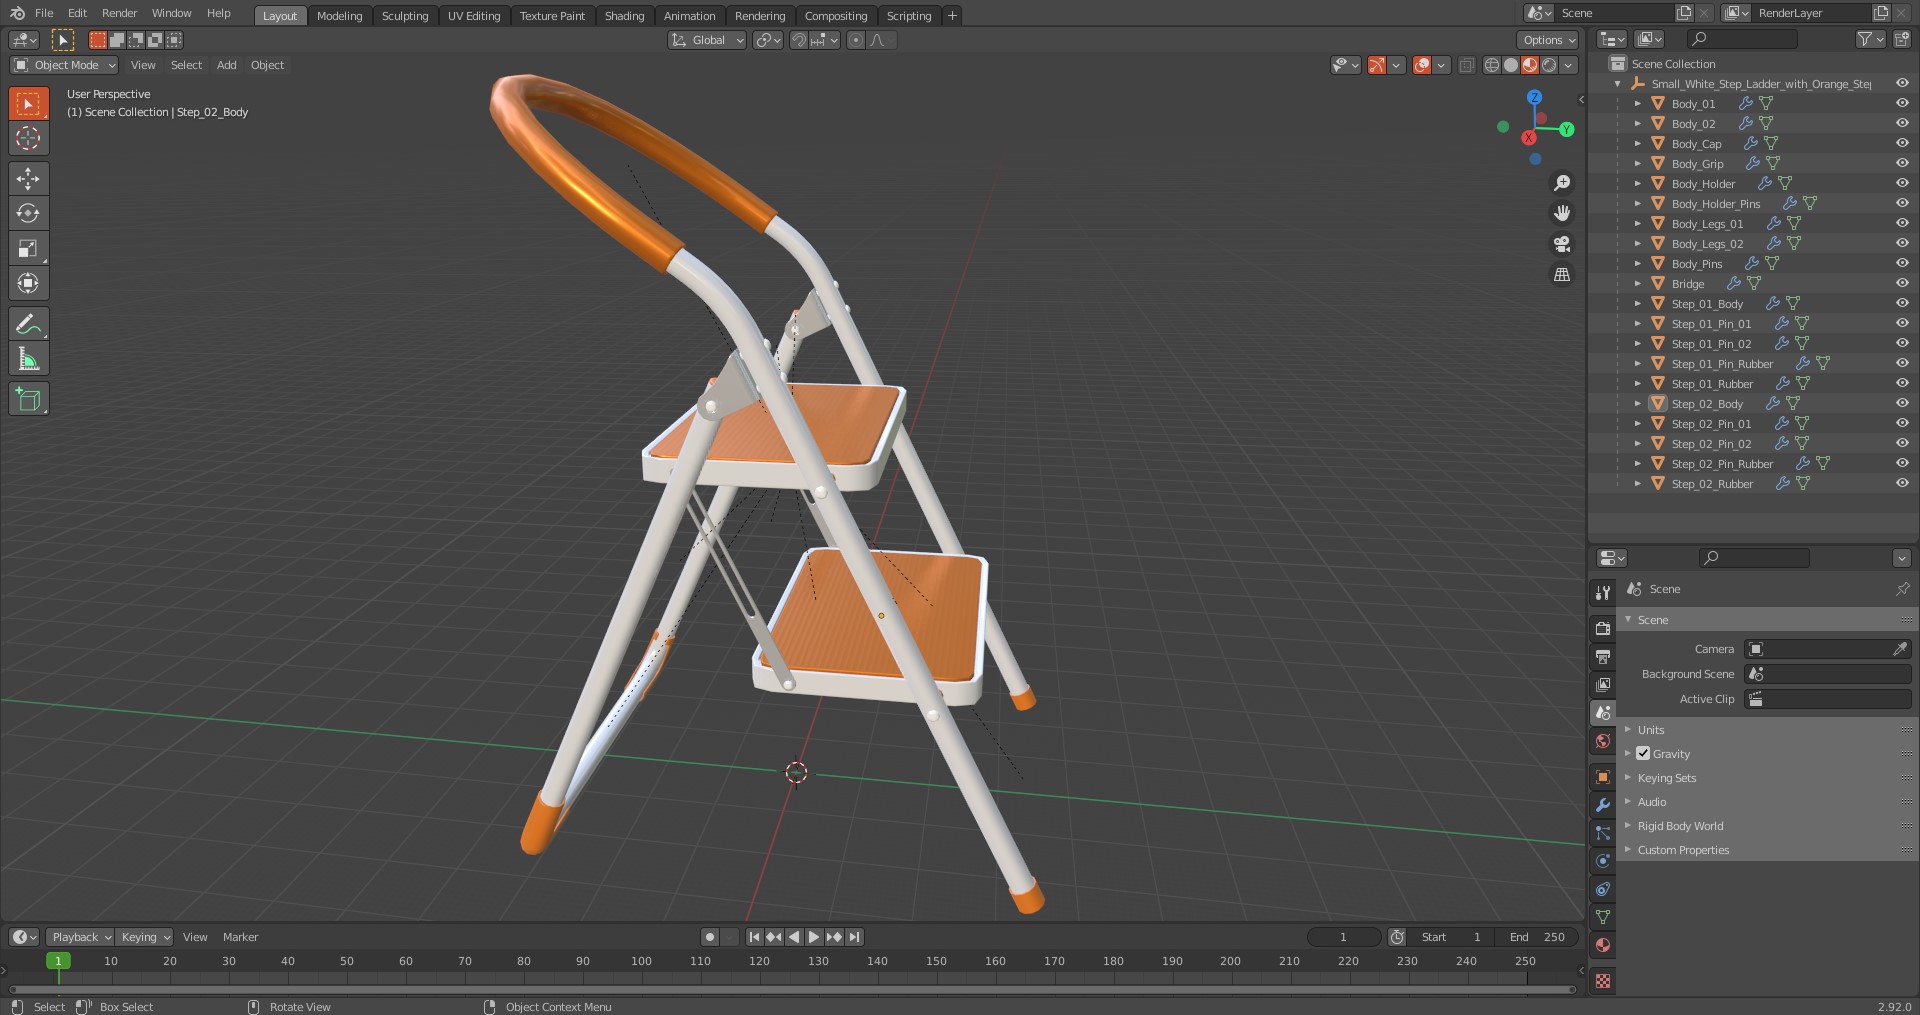Activate the Transform tool
This screenshot has height=1015, width=1920.
click(28, 283)
